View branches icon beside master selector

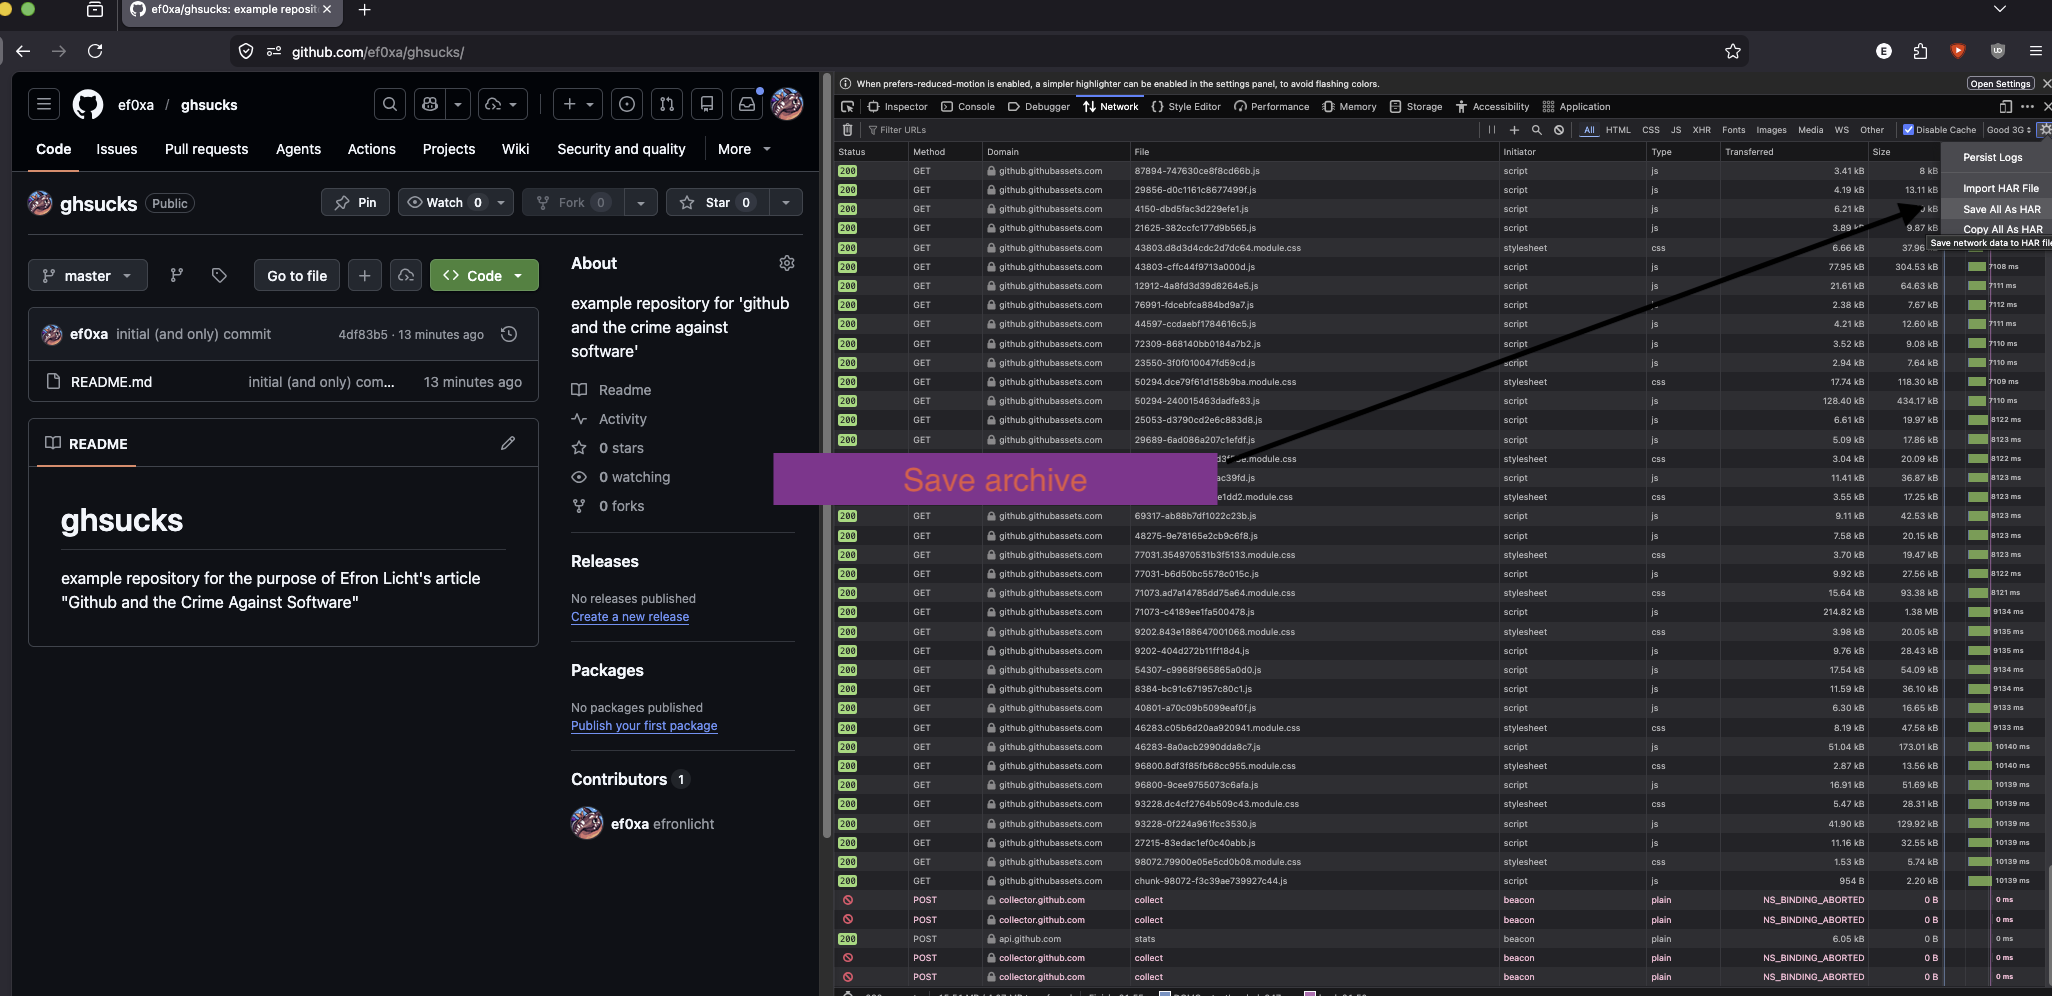click(177, 275)
